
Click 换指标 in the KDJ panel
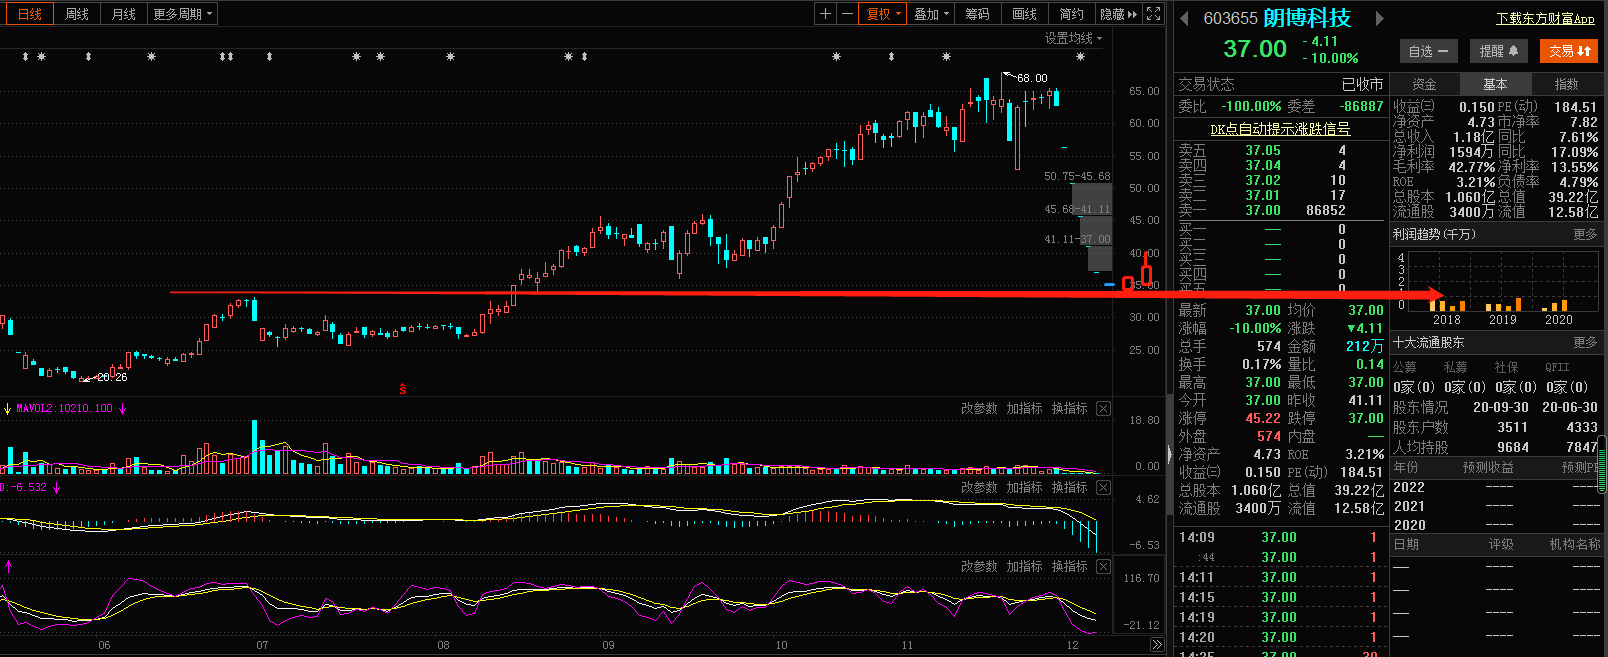click(1069, 566)
